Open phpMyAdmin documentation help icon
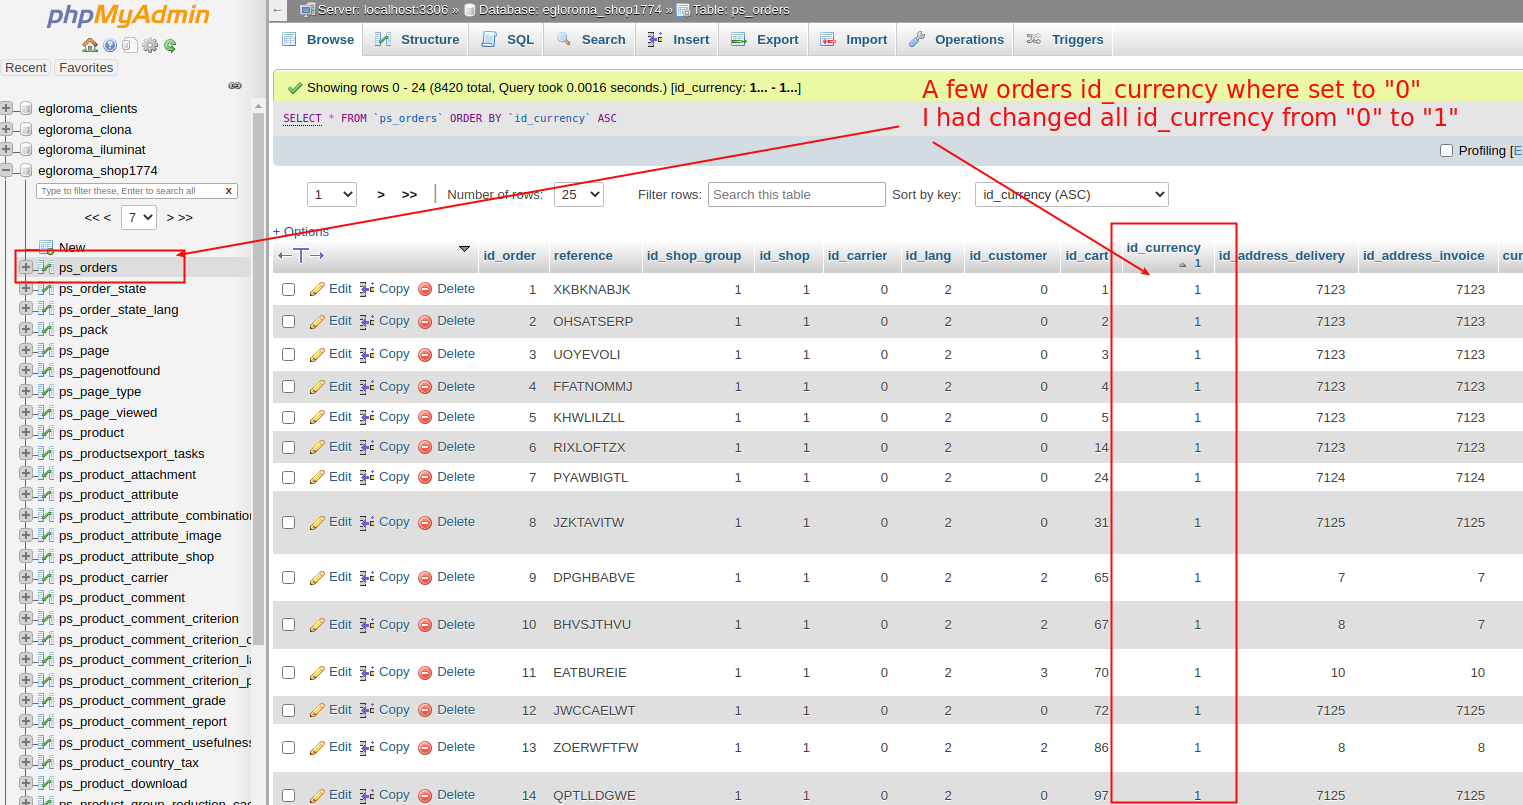Viewport: 1523px width, 805px height. click(110, 45)
